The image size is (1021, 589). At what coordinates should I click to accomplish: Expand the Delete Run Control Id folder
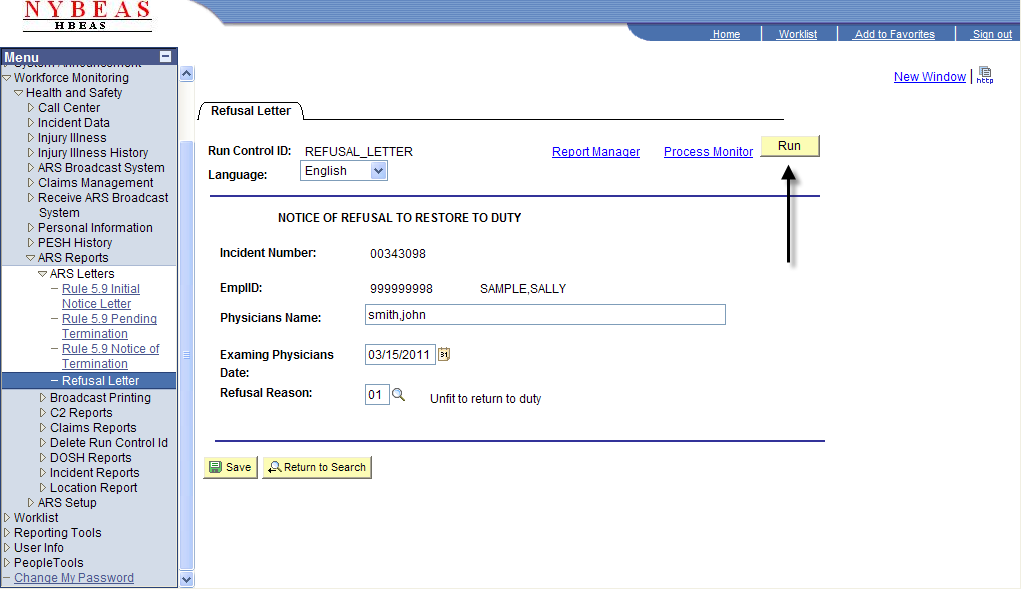click(43, 443)
